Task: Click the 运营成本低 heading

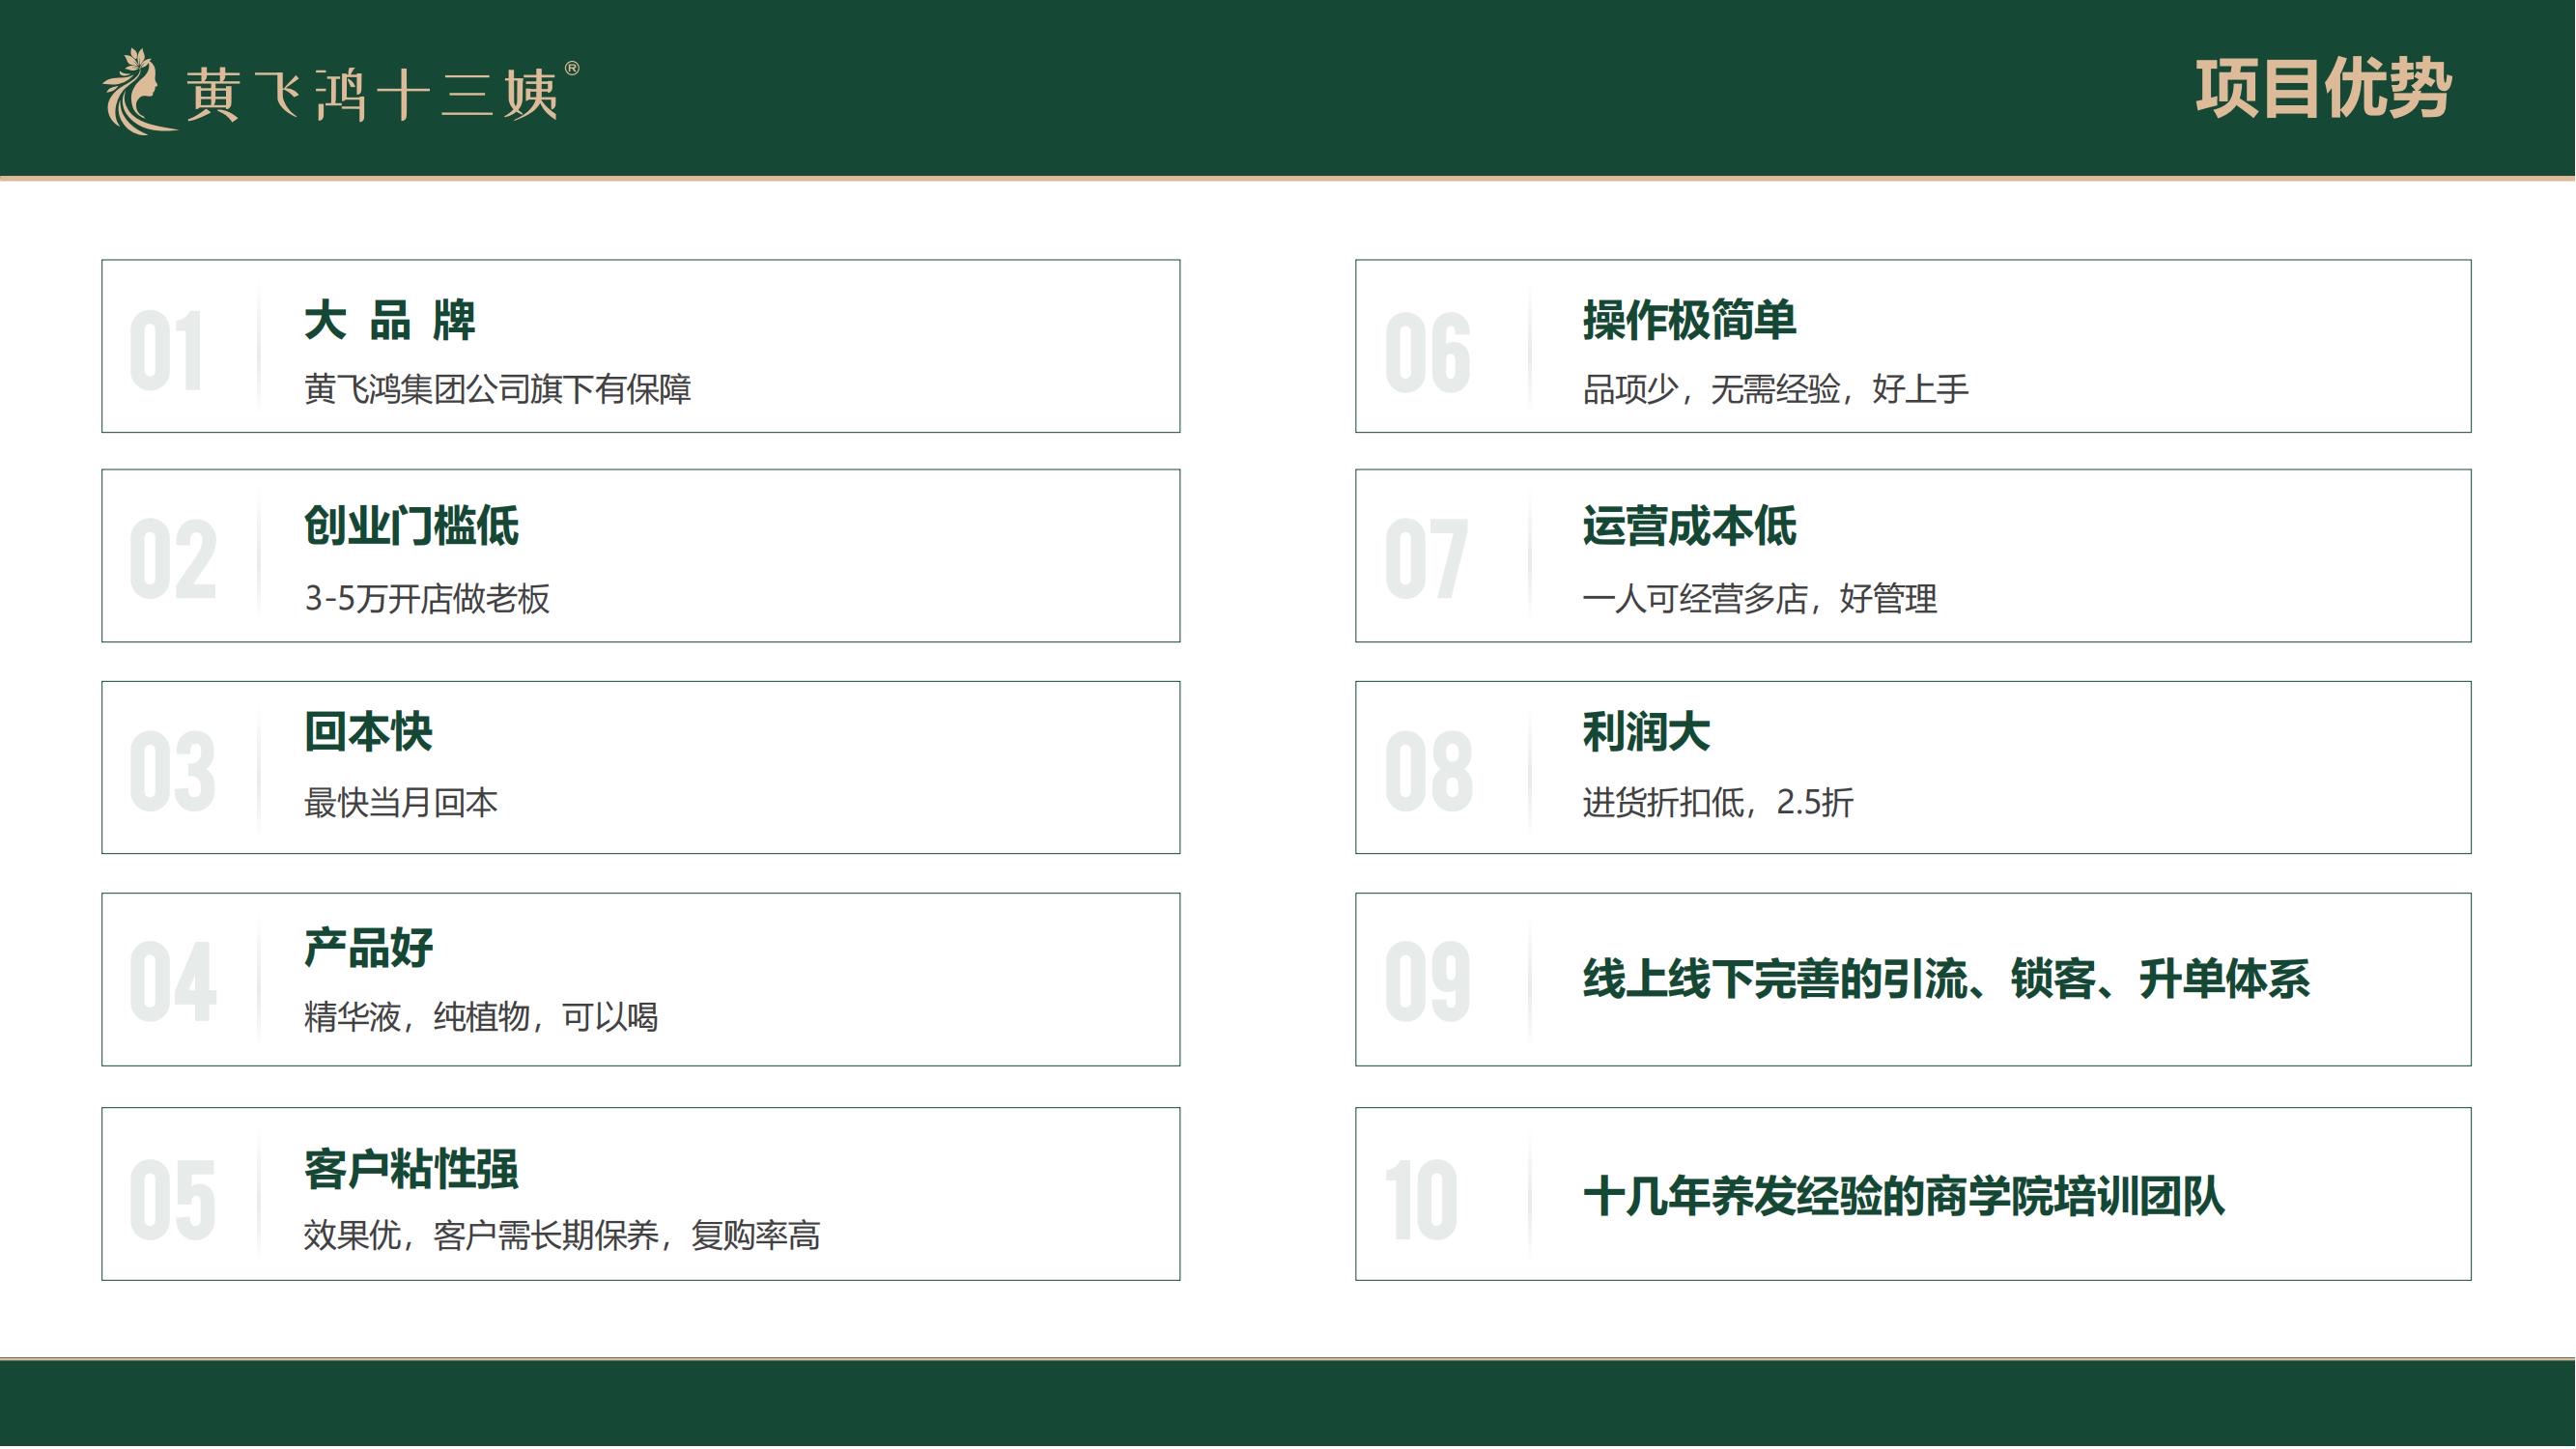Action: (x=1689, y=526)
